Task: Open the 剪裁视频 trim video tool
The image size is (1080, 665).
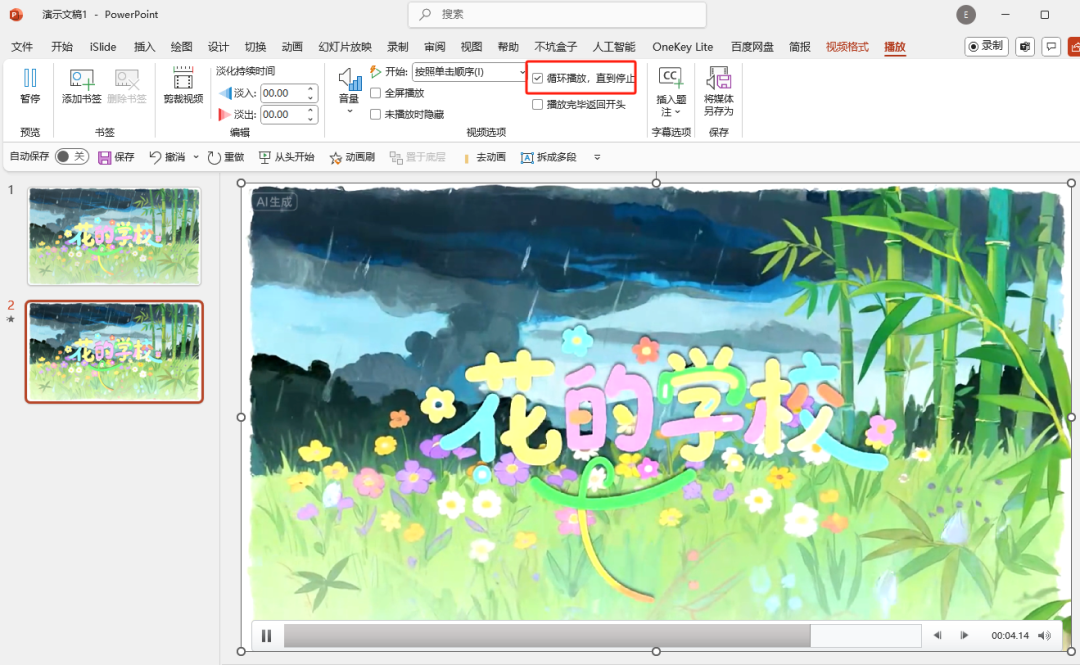Action: (183, 80)
